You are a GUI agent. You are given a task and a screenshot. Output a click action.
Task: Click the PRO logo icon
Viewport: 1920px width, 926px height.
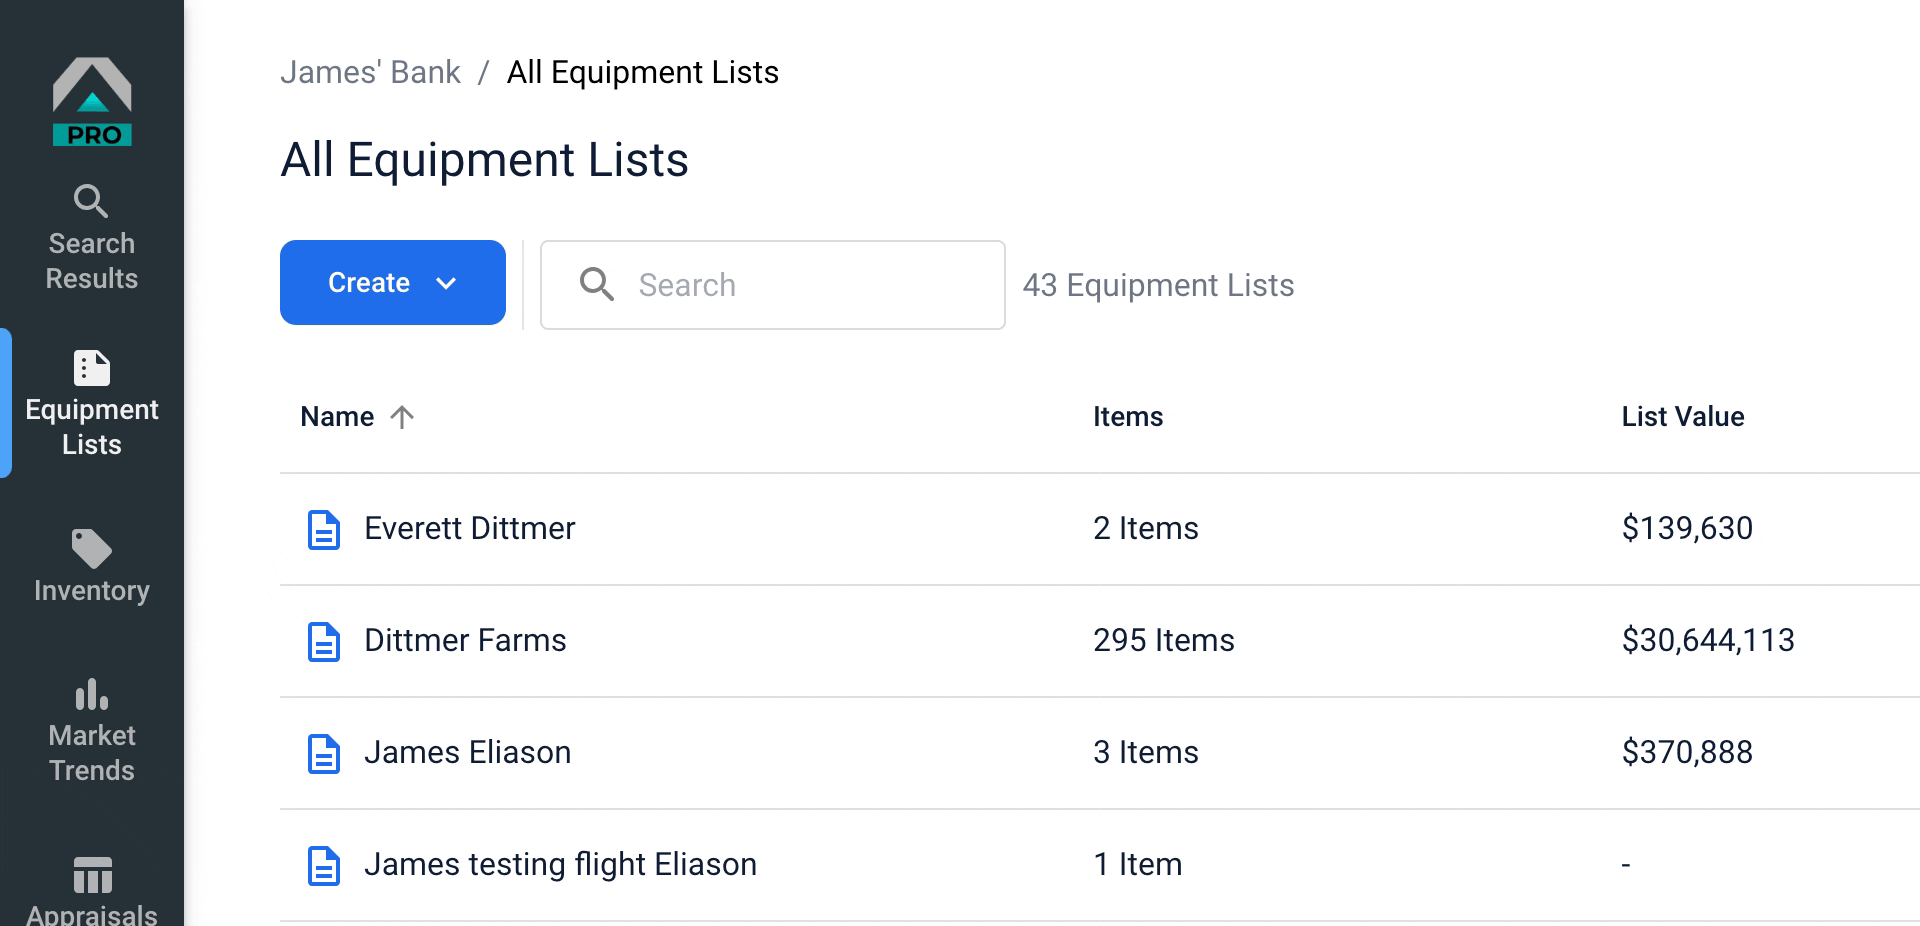pyautogui.click(x=92, y=102)
